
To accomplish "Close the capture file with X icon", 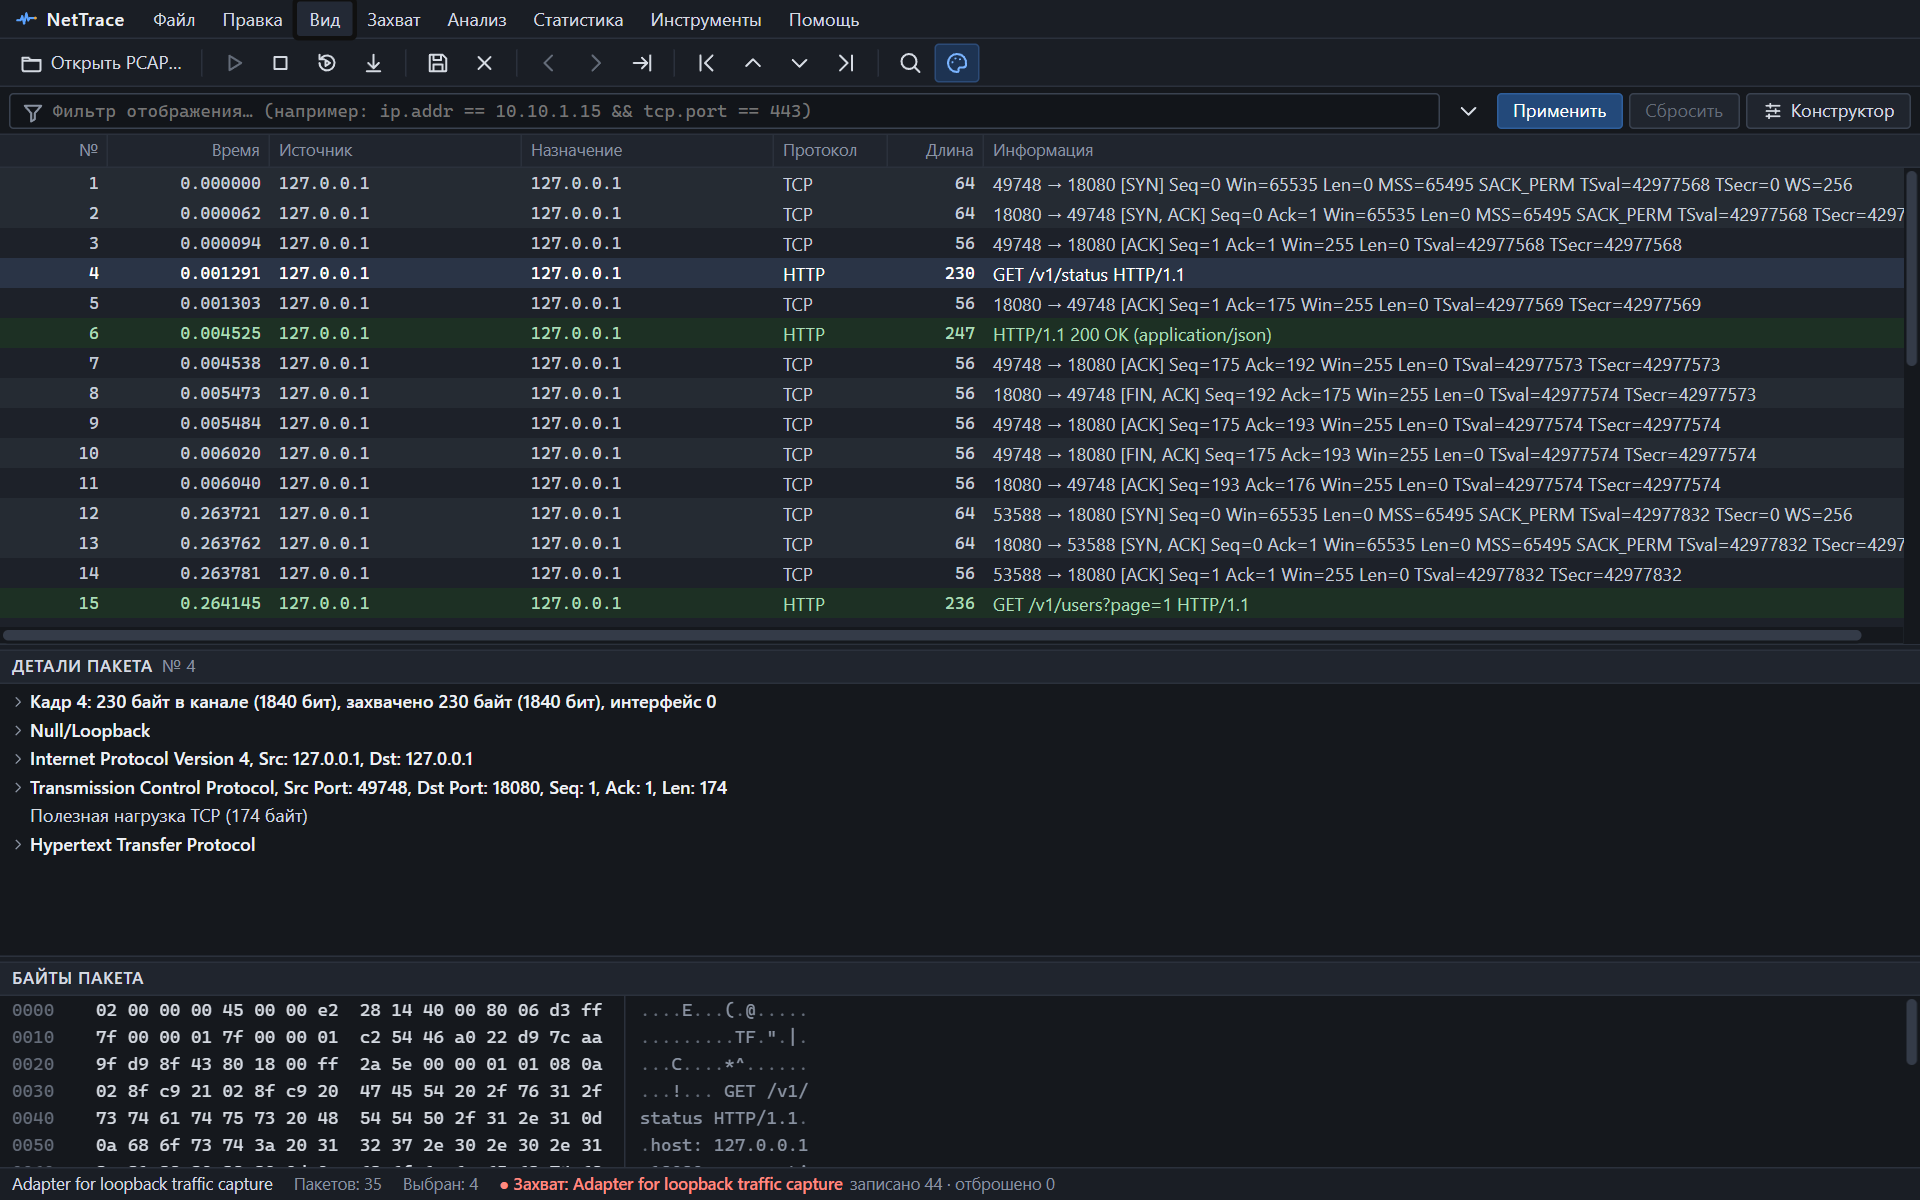I will tap(484, 63).
